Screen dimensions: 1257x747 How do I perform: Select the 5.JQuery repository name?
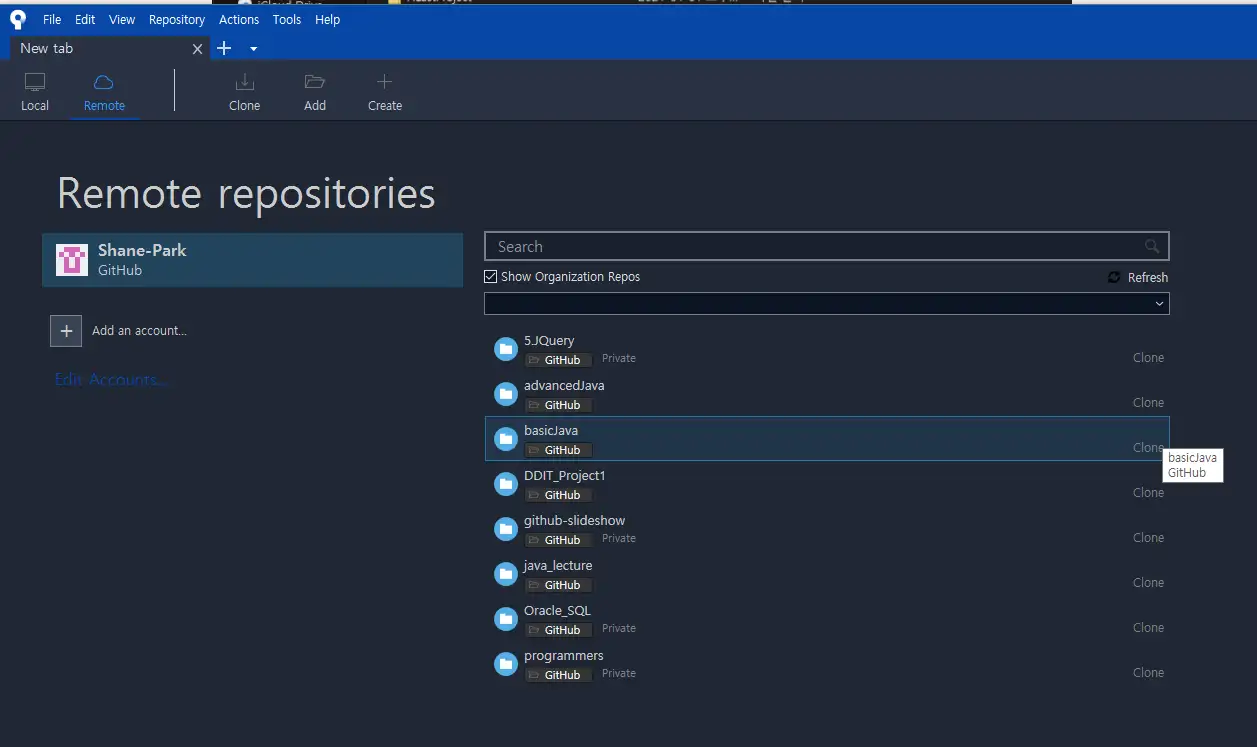(x=549, y=341)
